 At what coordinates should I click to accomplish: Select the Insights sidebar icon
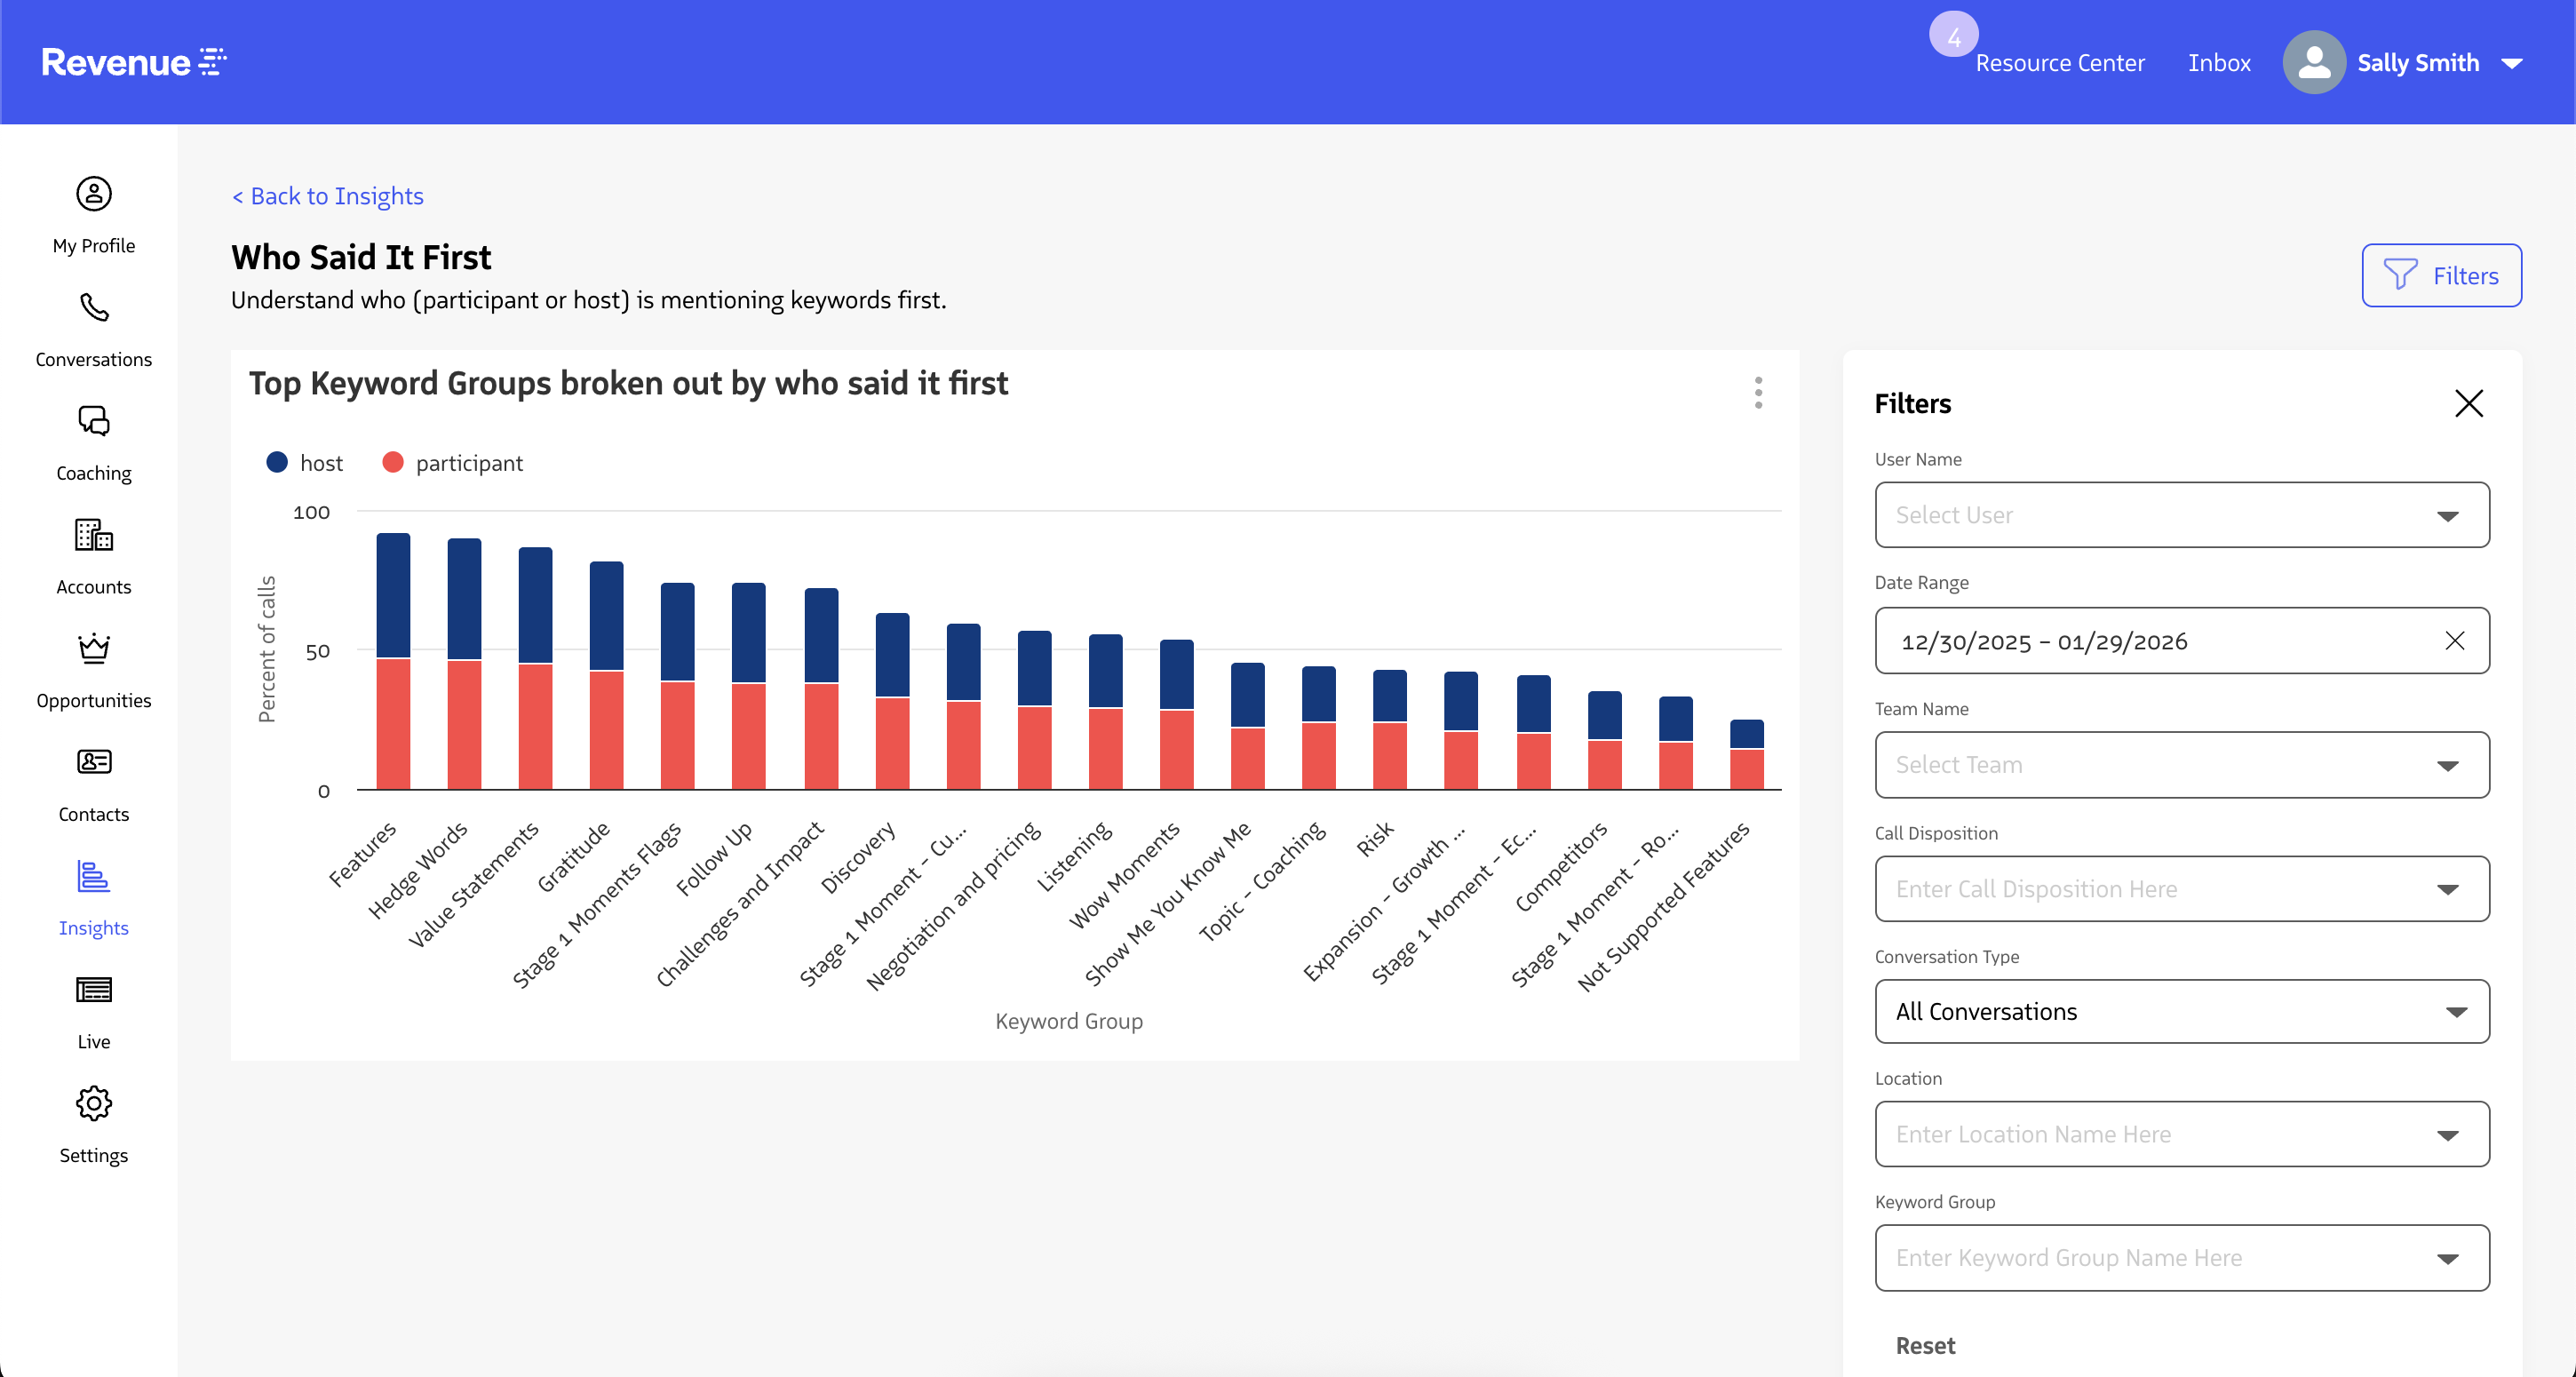click(93, 898)
